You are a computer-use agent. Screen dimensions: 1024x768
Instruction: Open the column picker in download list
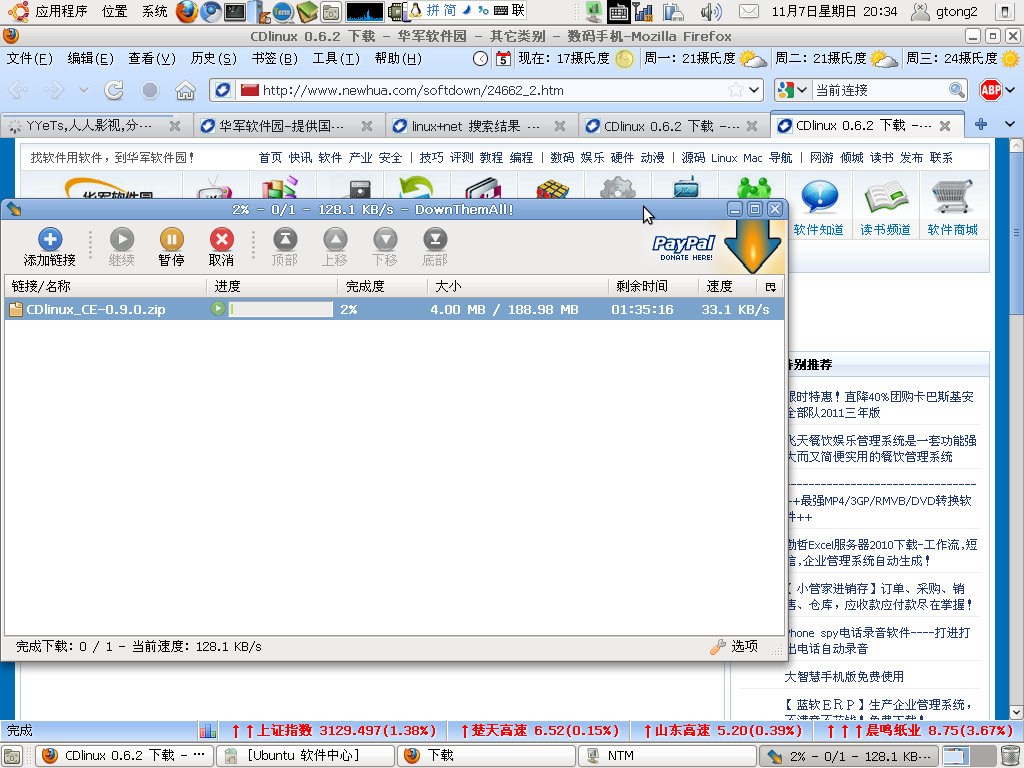coord(770,286)
